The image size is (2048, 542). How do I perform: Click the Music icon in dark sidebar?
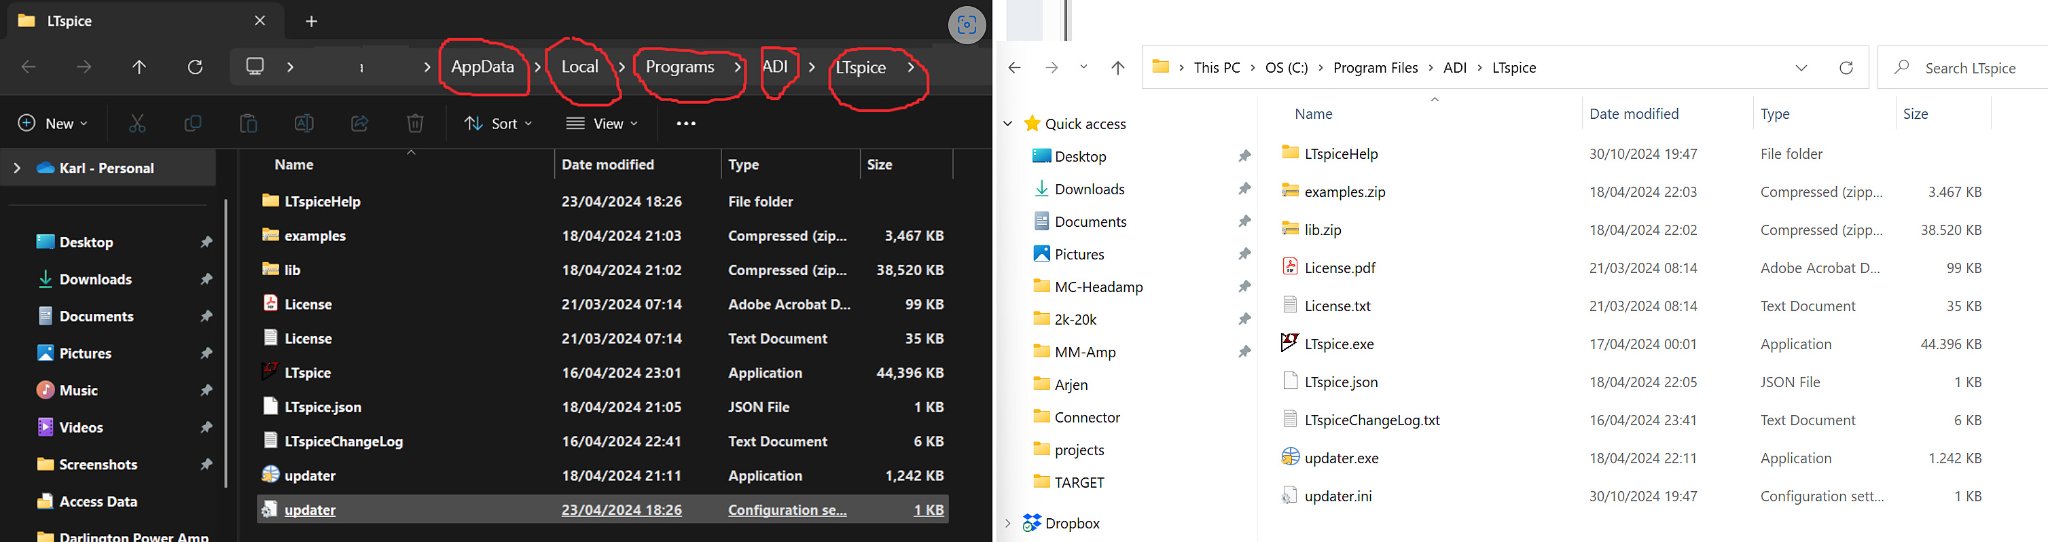tap(45, 390)
